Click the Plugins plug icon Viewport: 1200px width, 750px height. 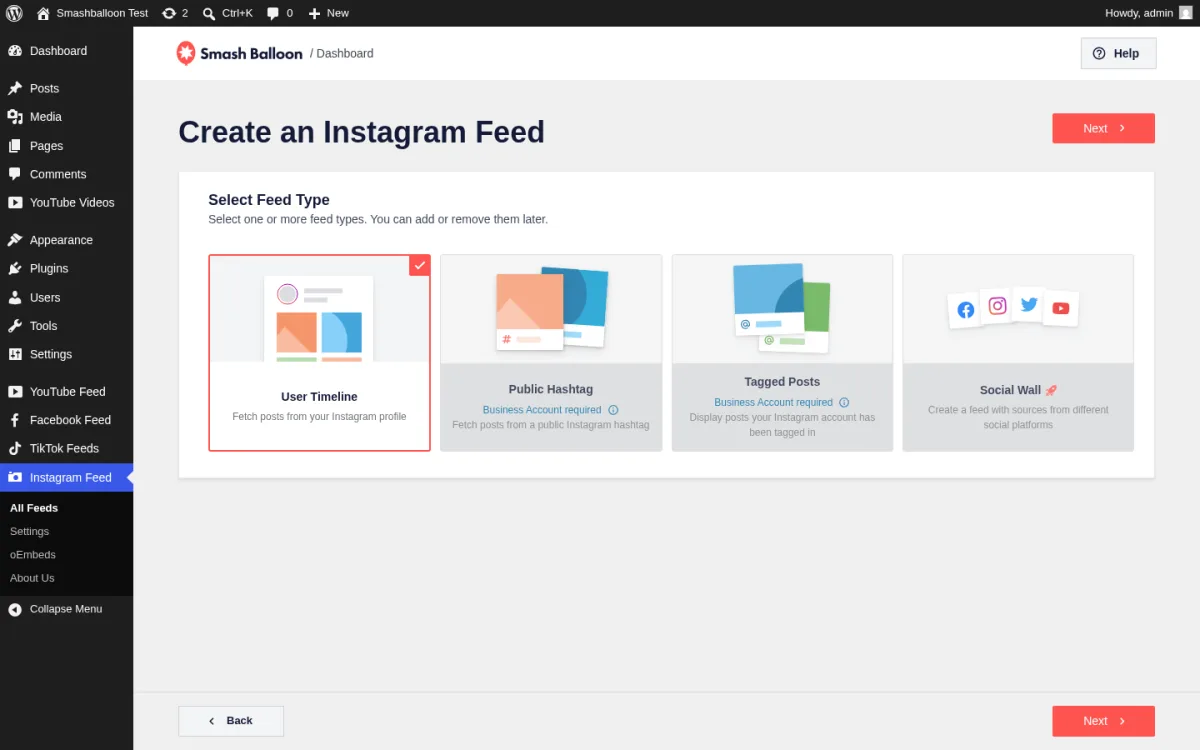click(x=15, y=268)
